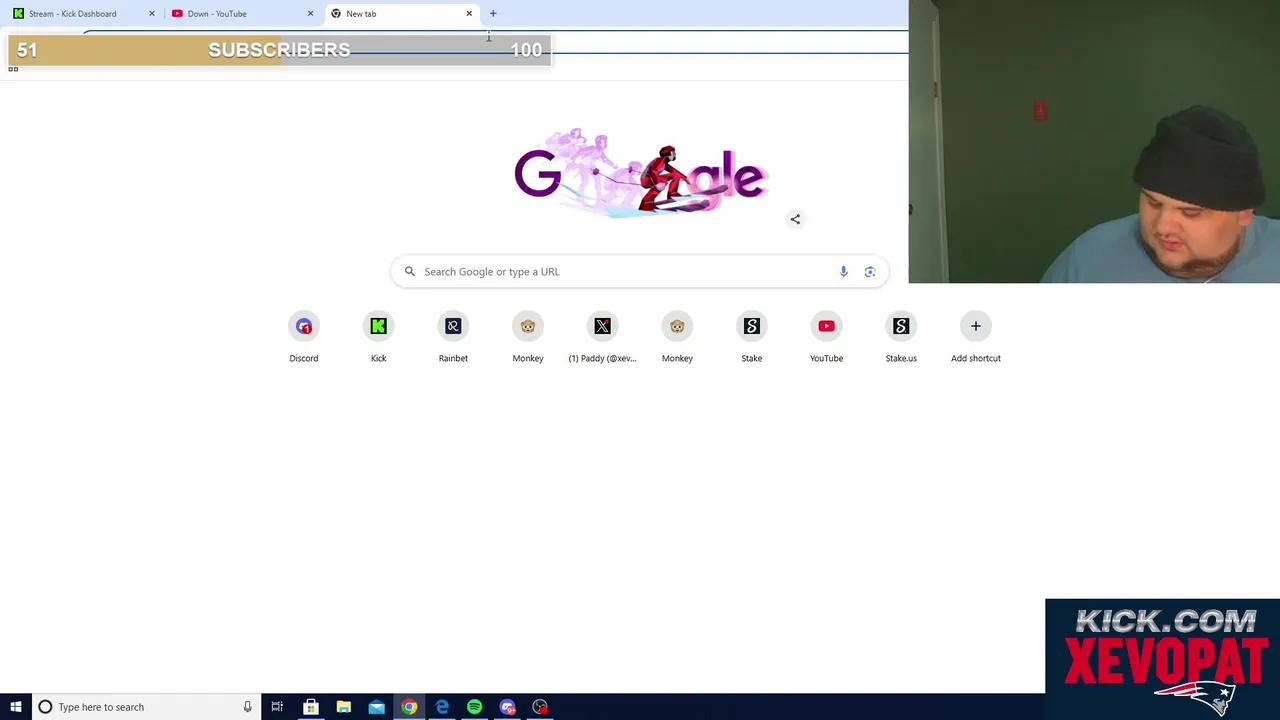Open Spotify from taskbar

pyautogui.click(x=474, y=707)
